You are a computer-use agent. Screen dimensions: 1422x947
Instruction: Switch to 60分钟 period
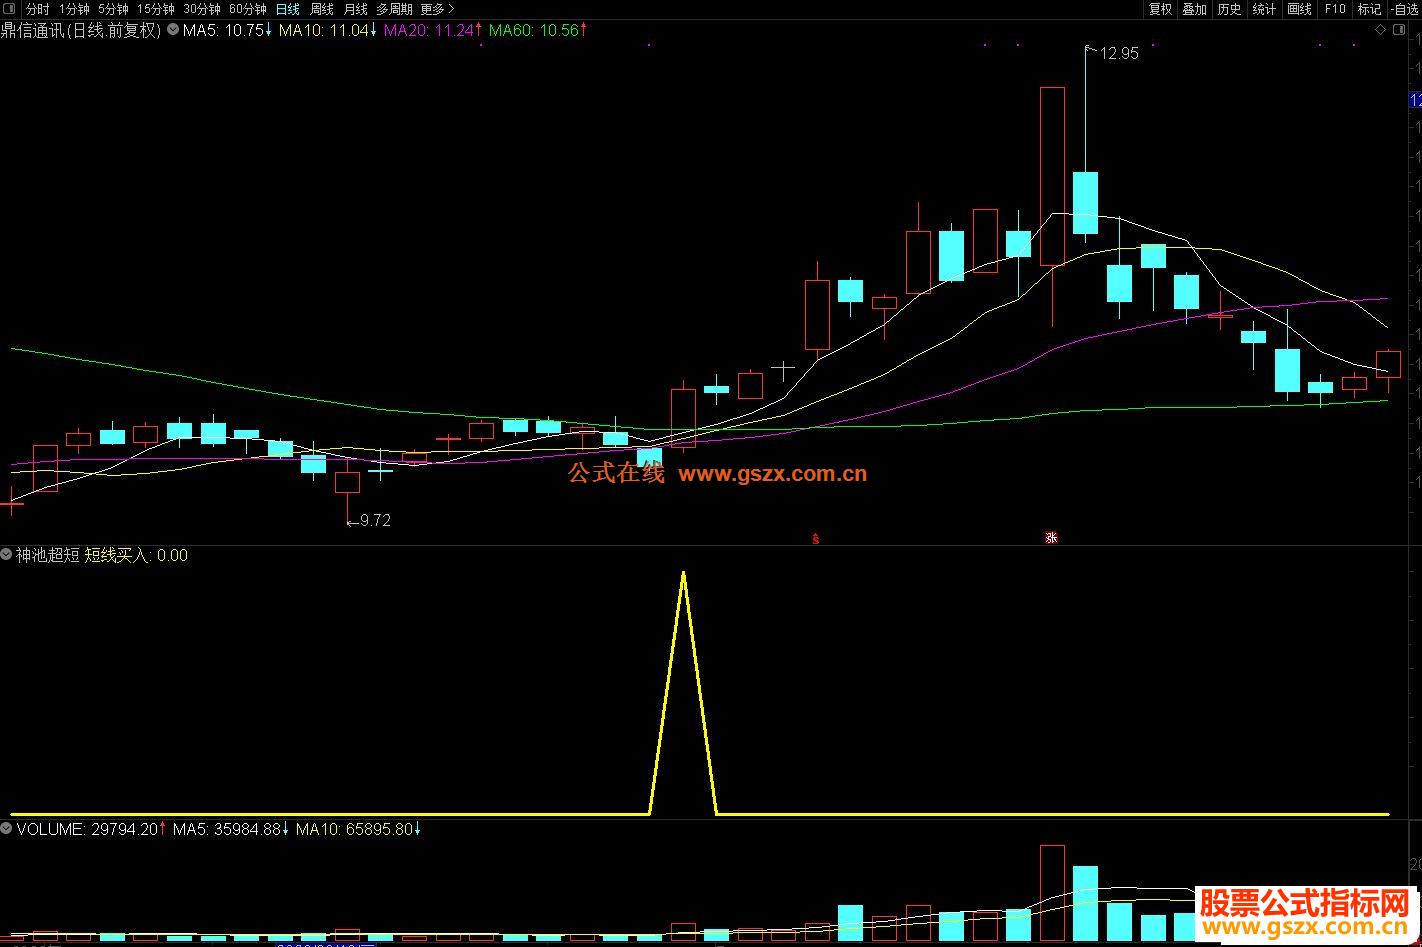click(x=247, y=9)
